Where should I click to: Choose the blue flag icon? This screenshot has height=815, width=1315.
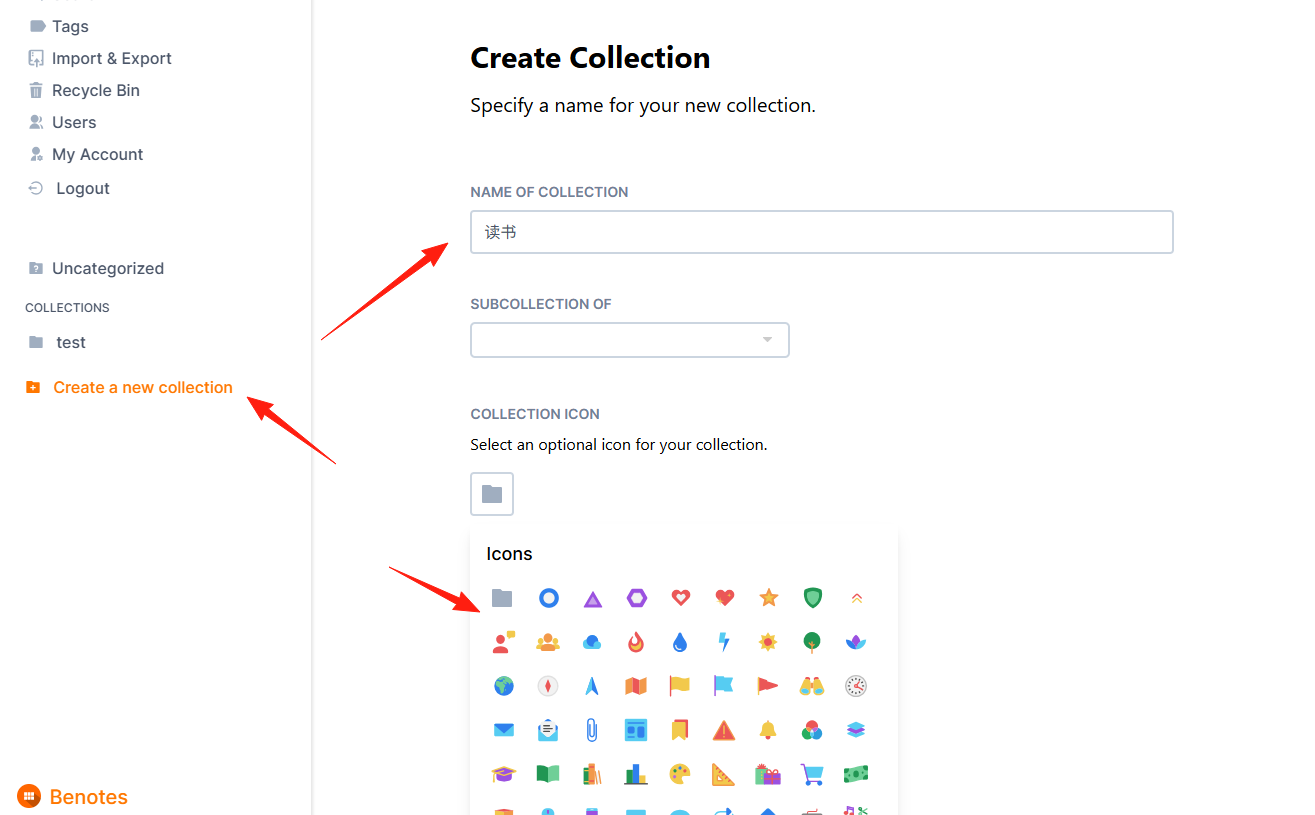724,686
